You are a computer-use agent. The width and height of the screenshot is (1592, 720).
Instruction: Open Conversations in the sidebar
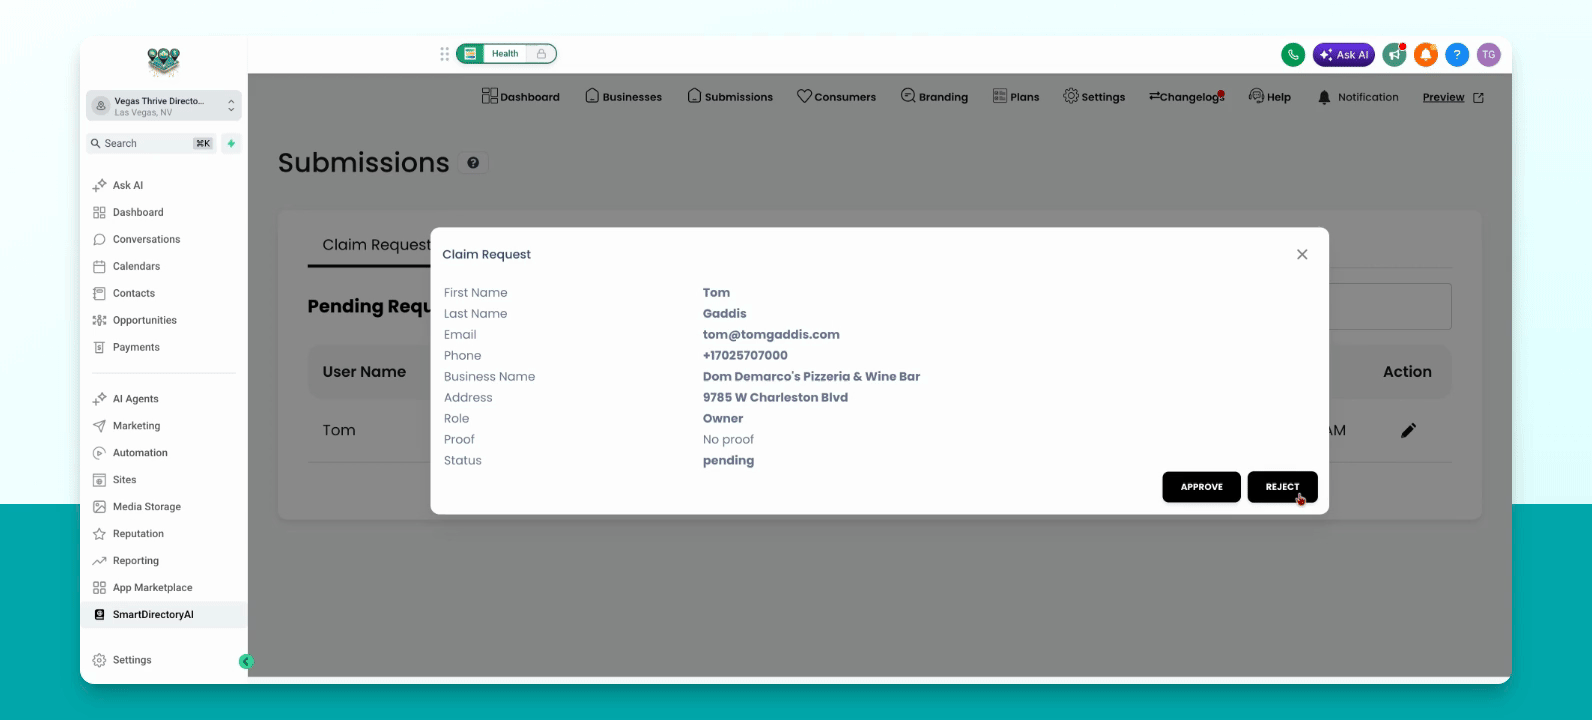tap(146, 239)
